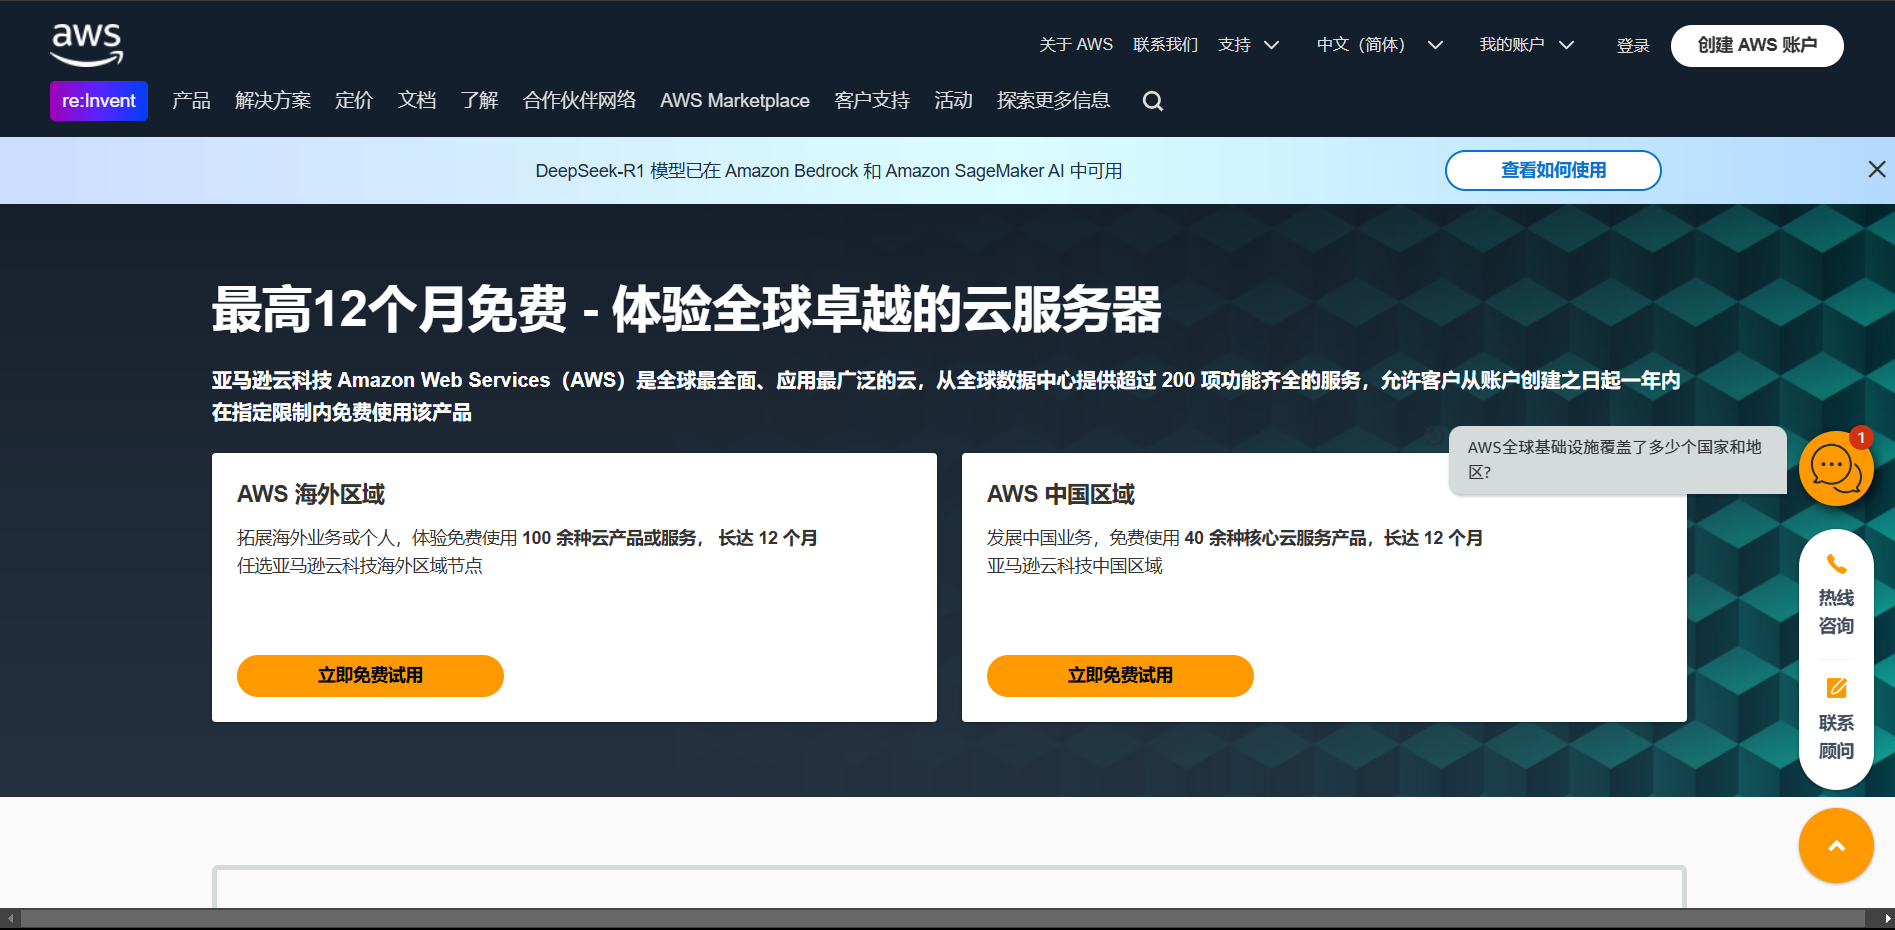Open the 产品 menu
Screen dimensions: 1895x930
pyautogui.click(x=191, y=101)
